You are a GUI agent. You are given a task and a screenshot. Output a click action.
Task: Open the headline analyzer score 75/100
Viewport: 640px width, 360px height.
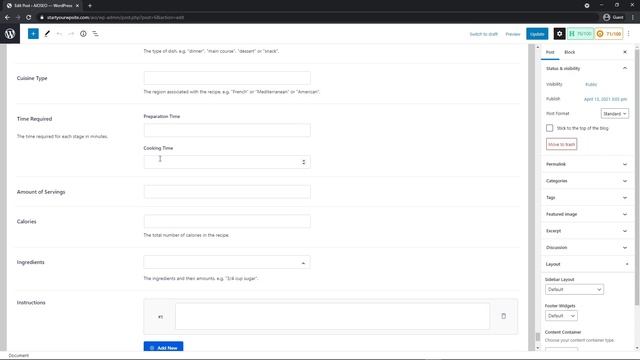tap(580, 34)
